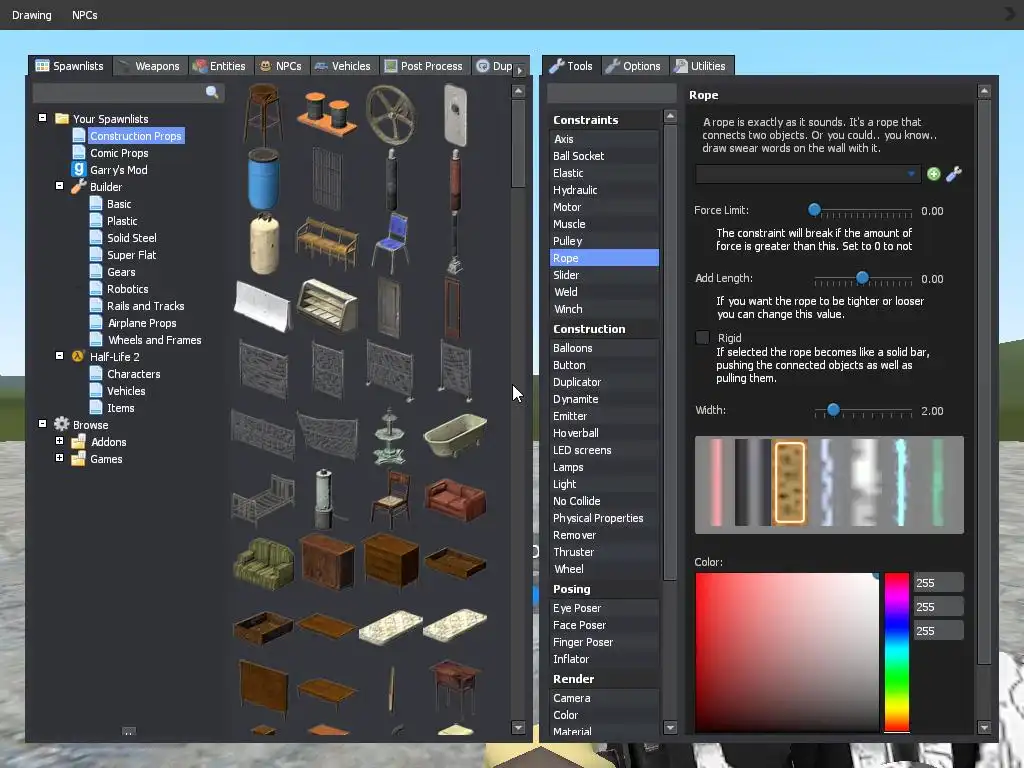This screenshot has width=1024, height=768.
Task: Spawn the green striped armchair prop
Action: click(x=264, y=563)
